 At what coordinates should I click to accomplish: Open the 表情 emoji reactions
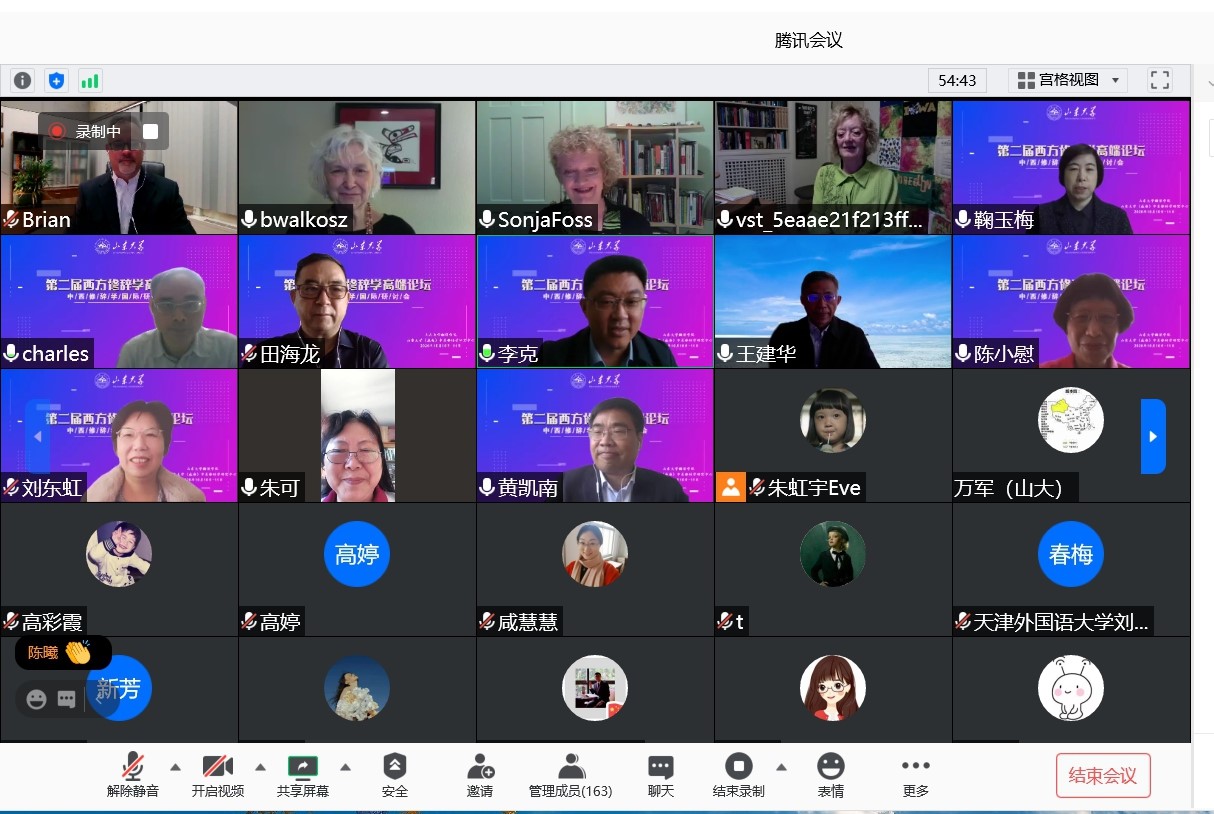830,775
